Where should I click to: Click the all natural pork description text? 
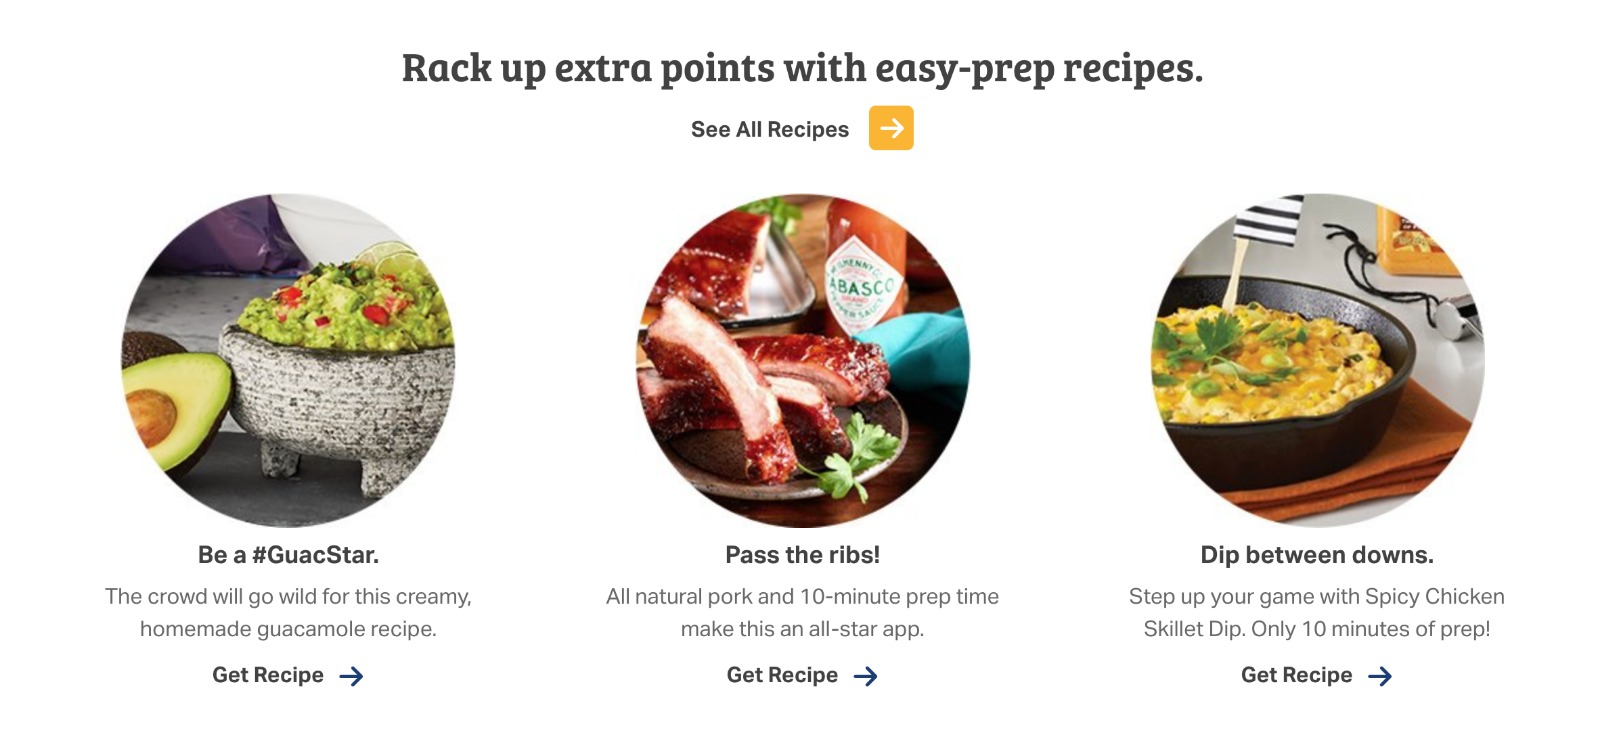pyautogui.click(x=802, y=613)
